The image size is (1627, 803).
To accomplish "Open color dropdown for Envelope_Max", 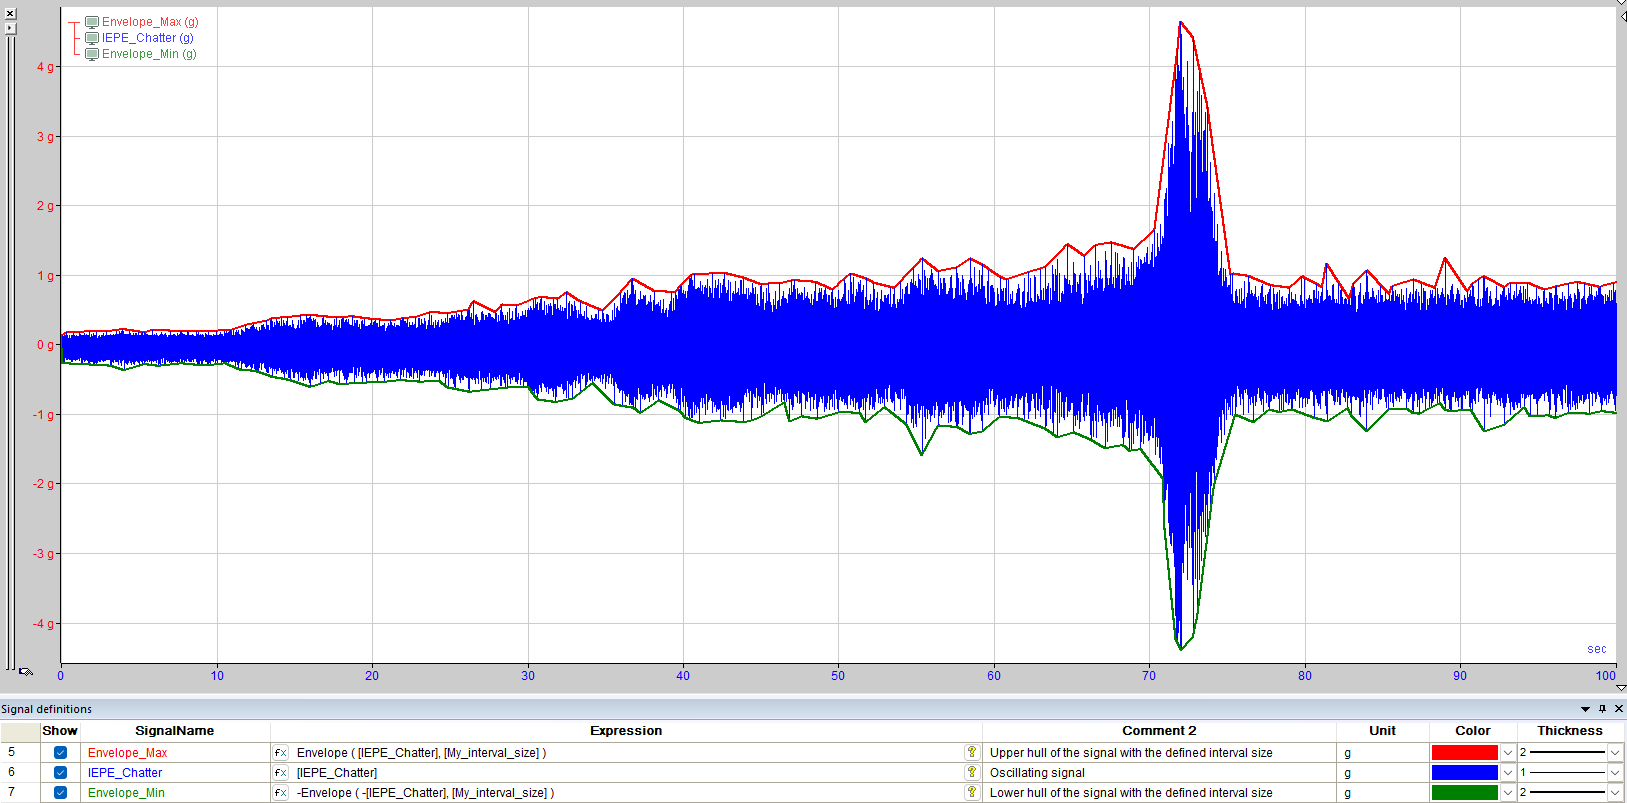I will click(1508, 753).
